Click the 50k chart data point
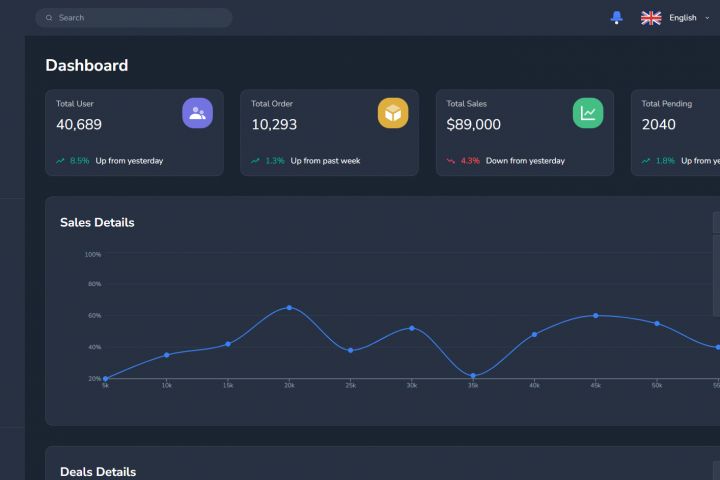This screenshot has height=480, width=720. (657, 323)
